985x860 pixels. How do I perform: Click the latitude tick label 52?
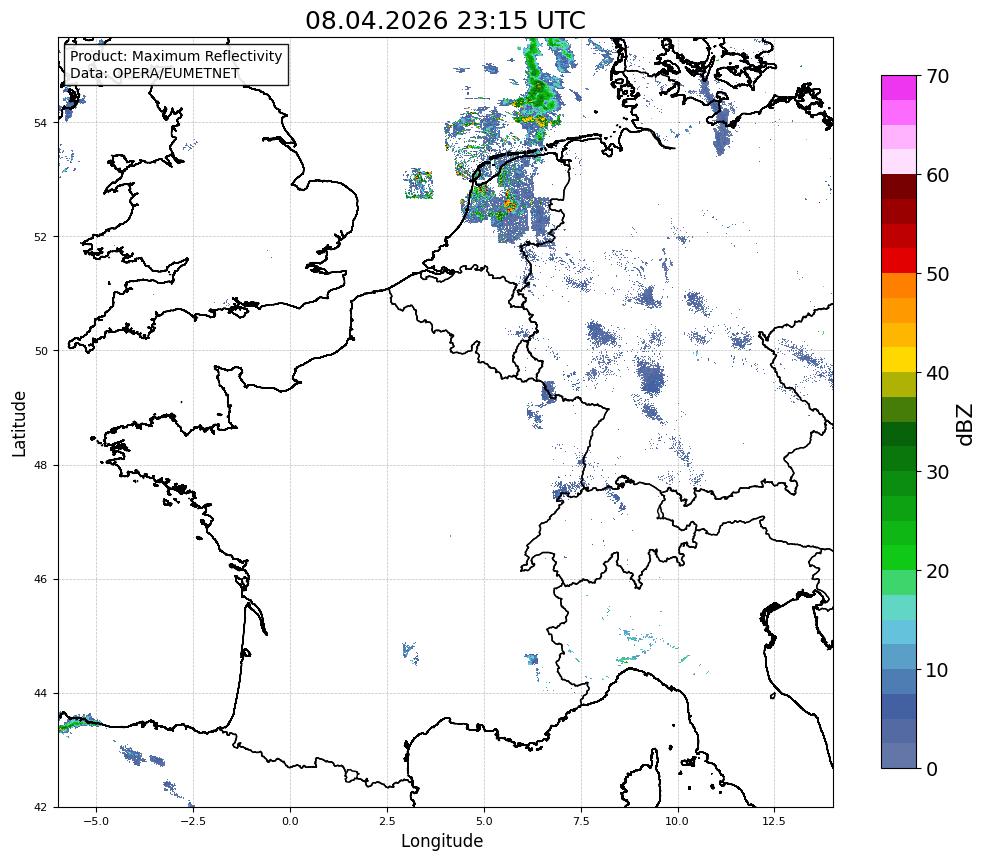tap(40, 237)
